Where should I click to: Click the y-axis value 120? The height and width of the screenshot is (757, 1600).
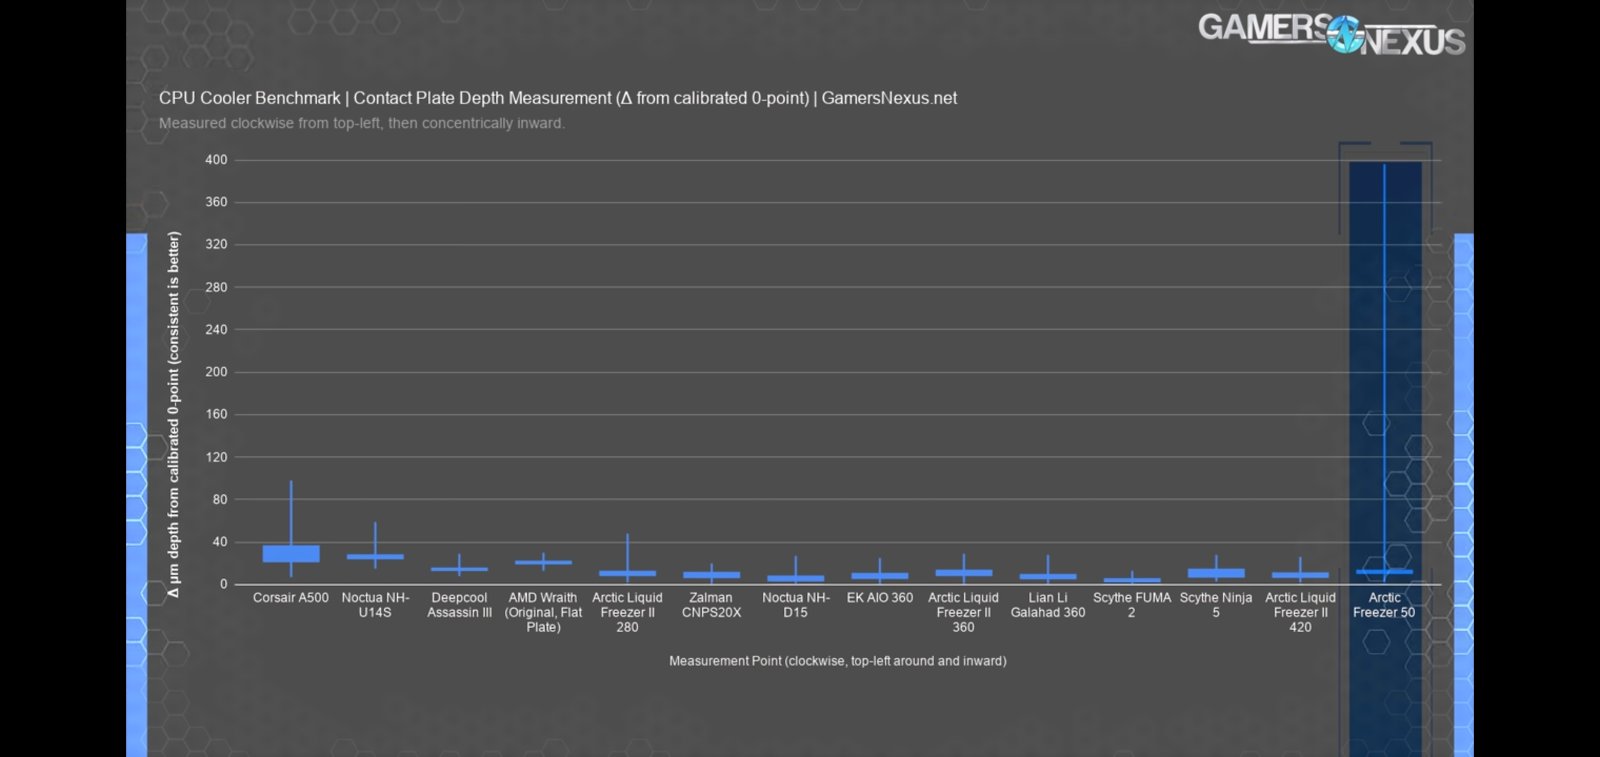pyautogui.click(x=216, y=457)
